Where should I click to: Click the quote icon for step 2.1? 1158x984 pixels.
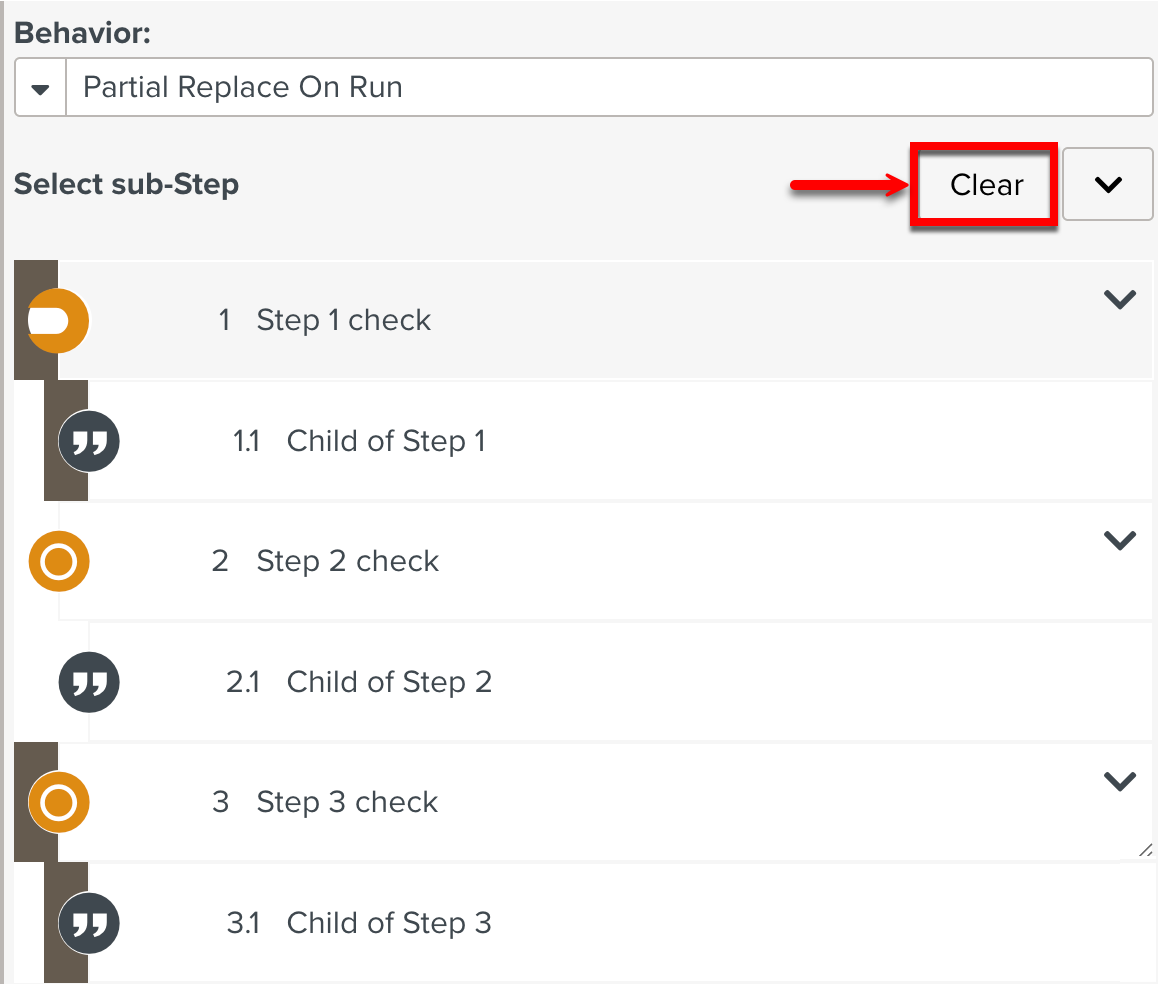pyautogui.click(x=89, y=682)
